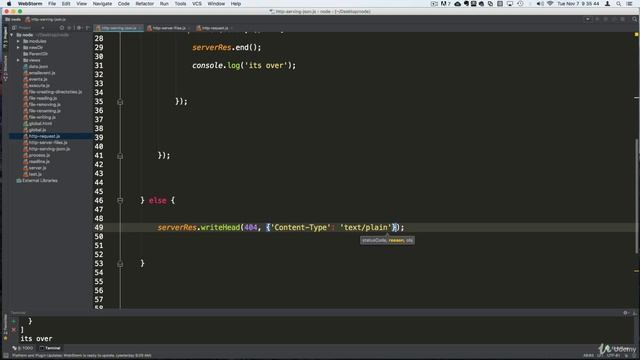This screenshot has height=360, width=640.
Task: Open the Refactor menu
Action: [144, 4]
